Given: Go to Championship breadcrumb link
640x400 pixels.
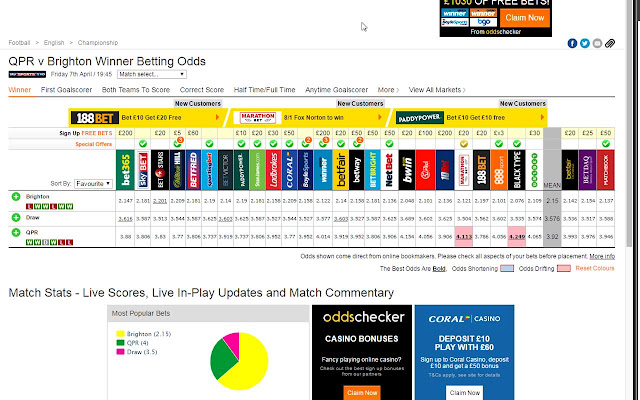Looking at the screenshot, I should coord(98,42).
